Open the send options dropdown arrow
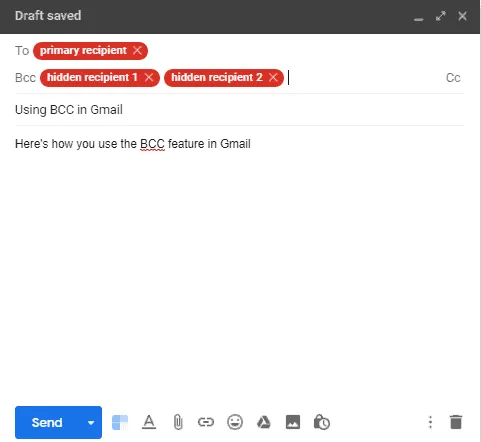 (x=91, y=423)
